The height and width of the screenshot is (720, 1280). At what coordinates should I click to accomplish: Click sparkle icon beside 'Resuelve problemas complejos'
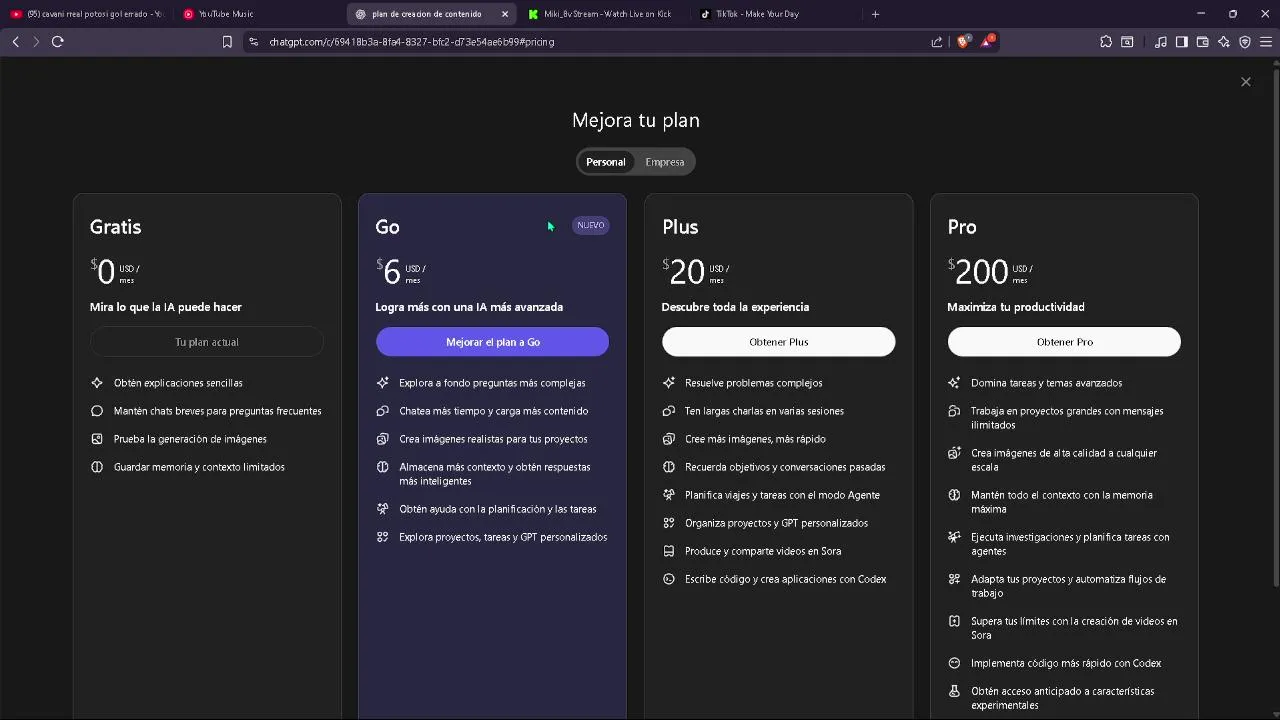coord(669,383)
